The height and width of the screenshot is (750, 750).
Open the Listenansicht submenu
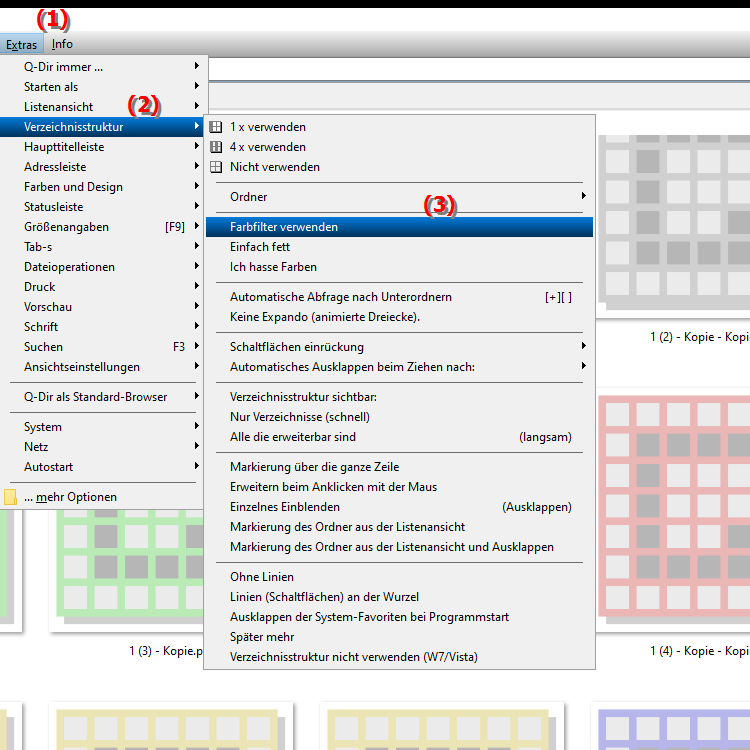[101, 107]
